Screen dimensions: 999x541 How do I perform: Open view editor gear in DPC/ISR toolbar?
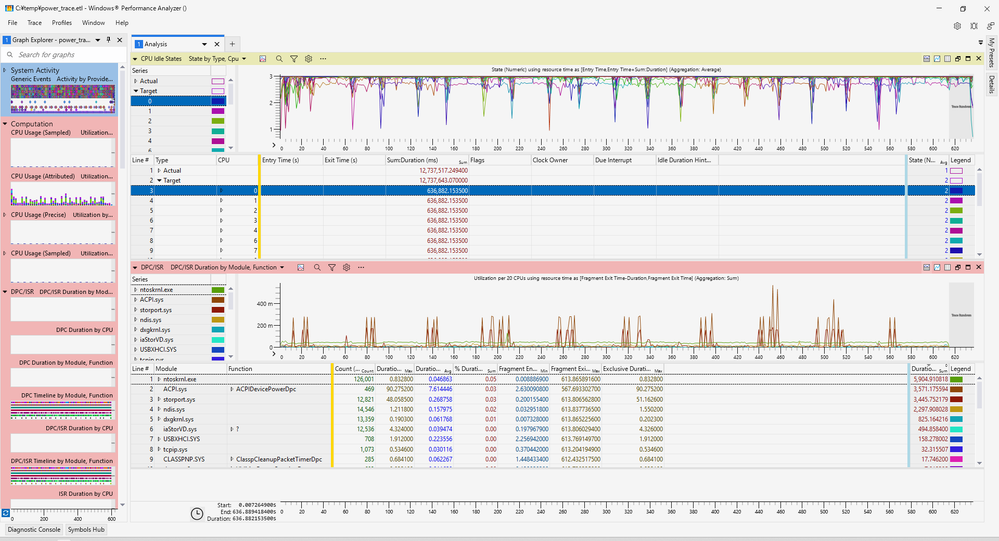tap(347, 268)
